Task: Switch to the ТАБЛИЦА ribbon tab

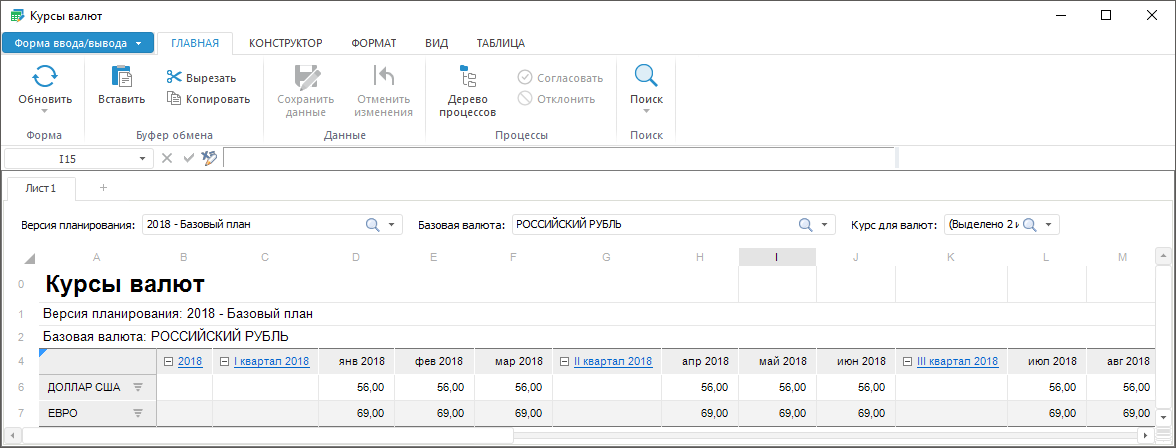Action: (x=500, y=43)
